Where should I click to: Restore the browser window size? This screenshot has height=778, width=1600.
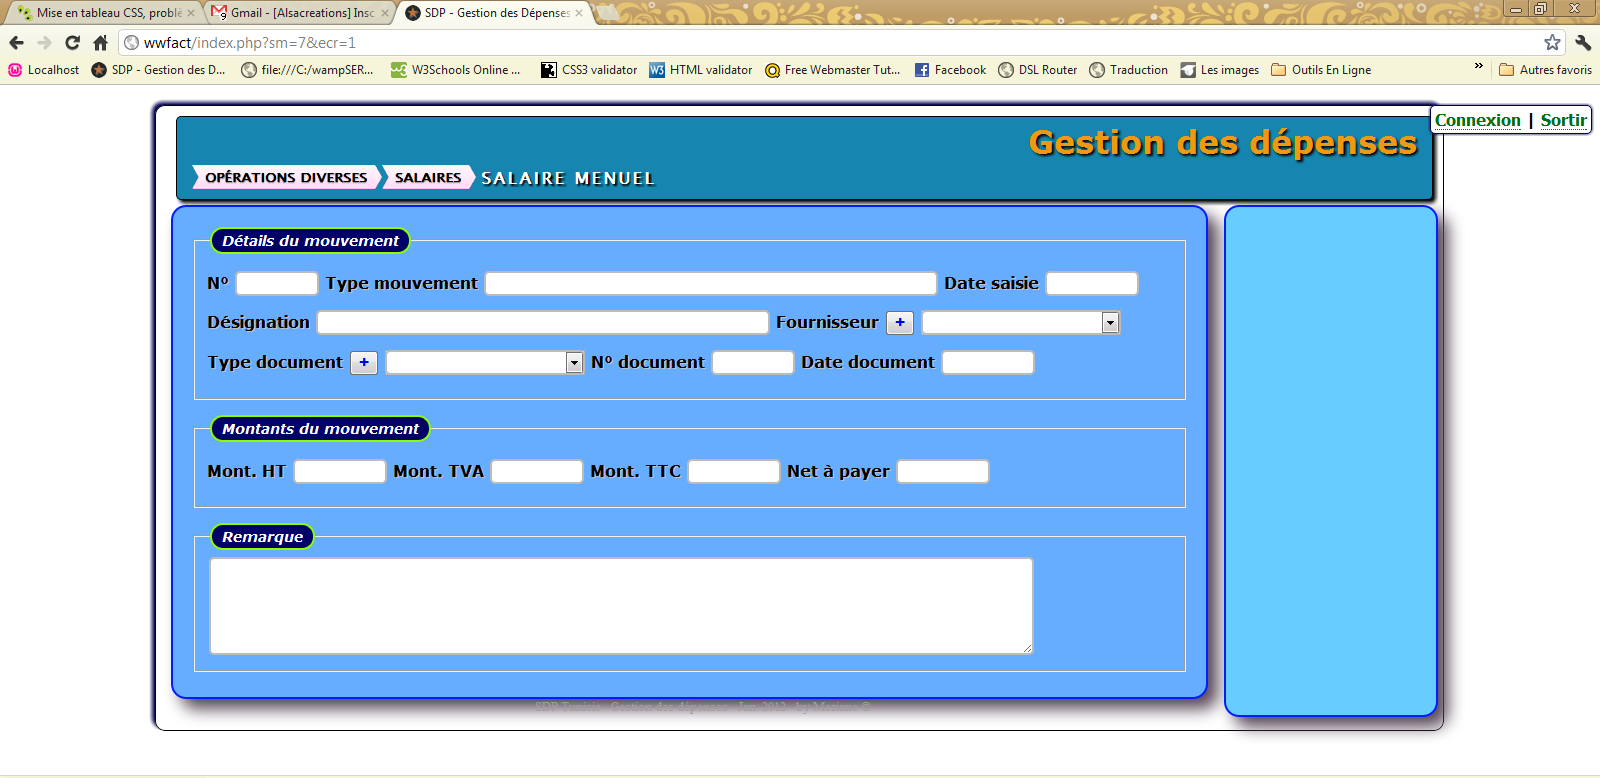[x=1540, y=8]
